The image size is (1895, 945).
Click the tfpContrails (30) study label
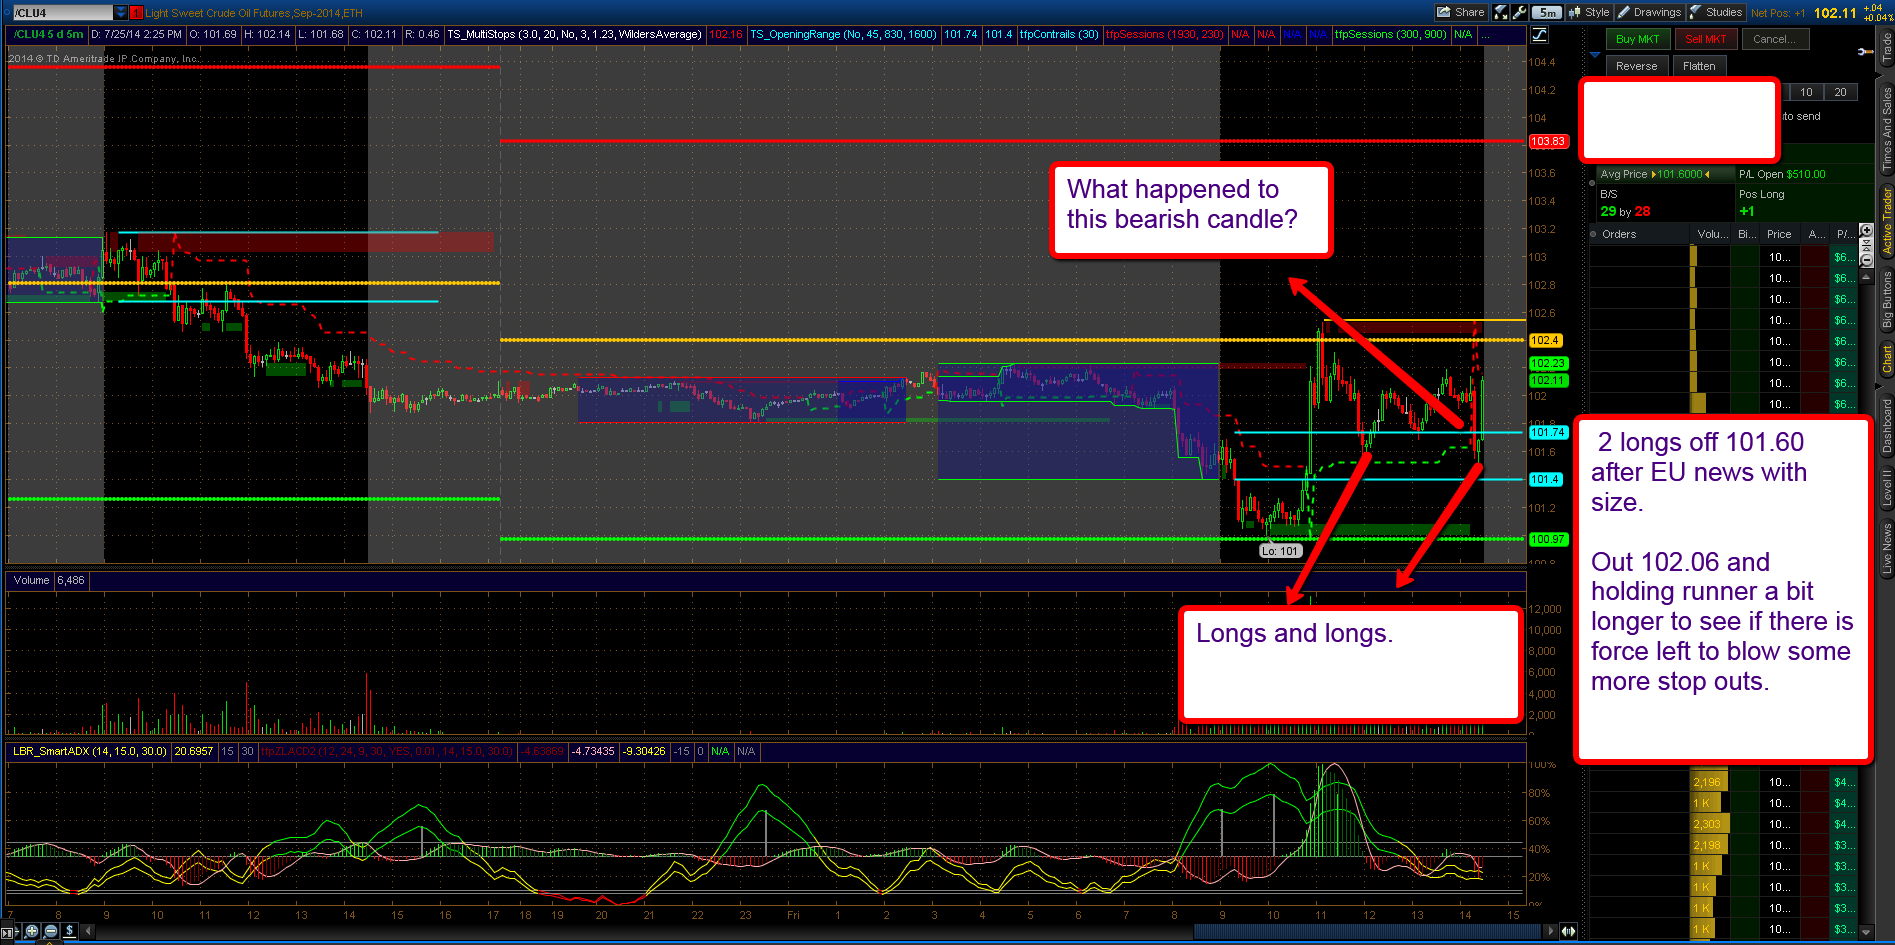[1059, 34]
